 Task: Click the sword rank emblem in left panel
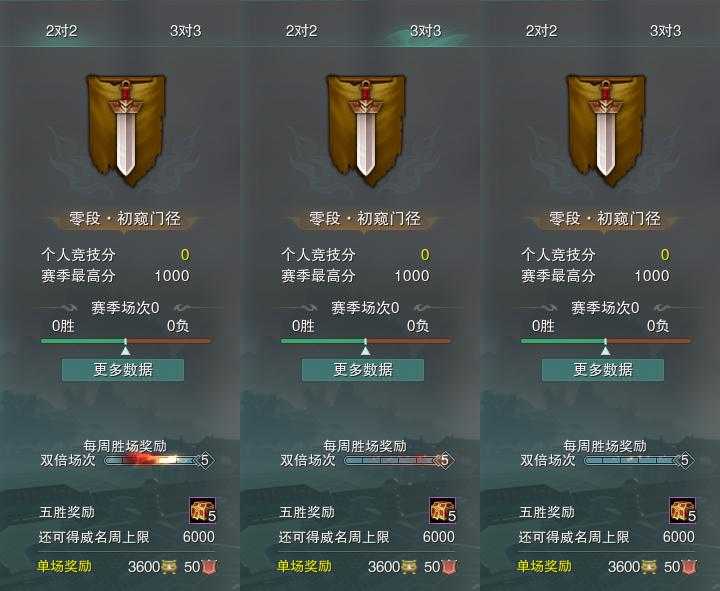tap(126, 130)
